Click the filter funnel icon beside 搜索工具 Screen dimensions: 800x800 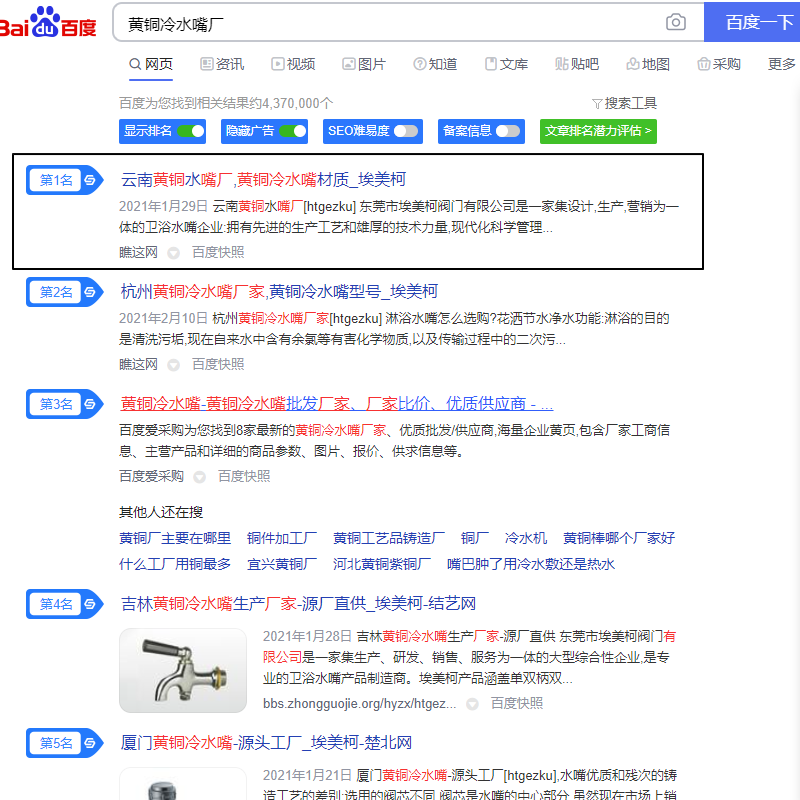pos(597,104)
